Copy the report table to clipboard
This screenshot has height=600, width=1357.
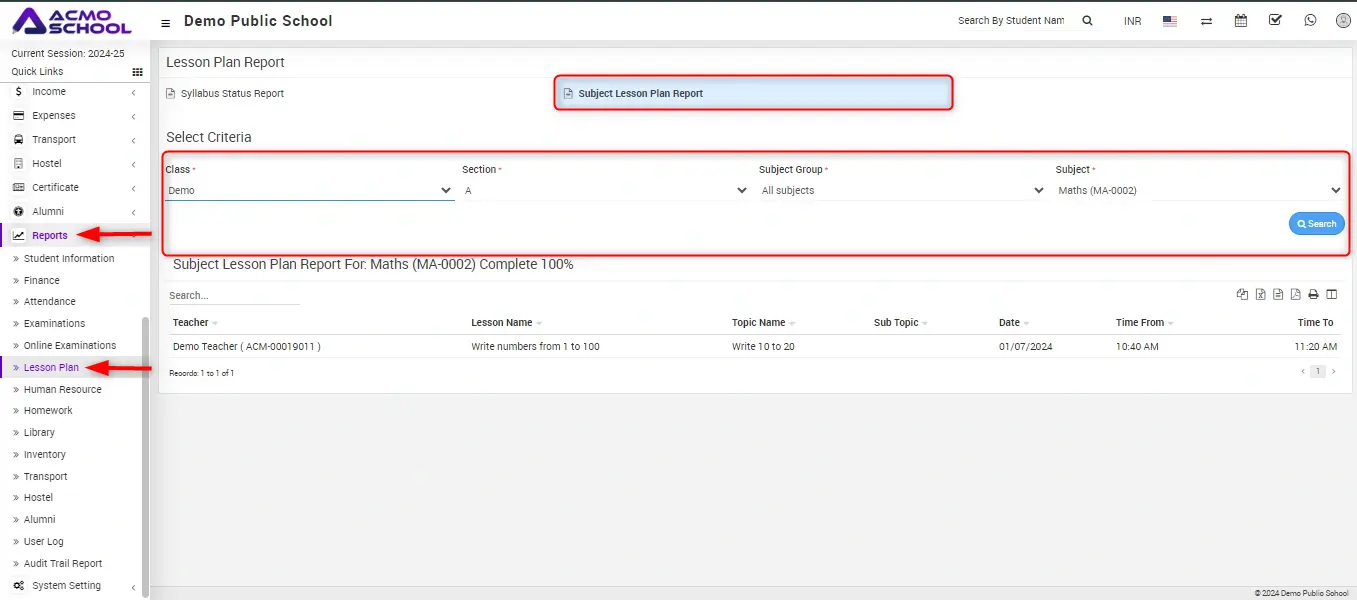click(x=1242, y=294)
